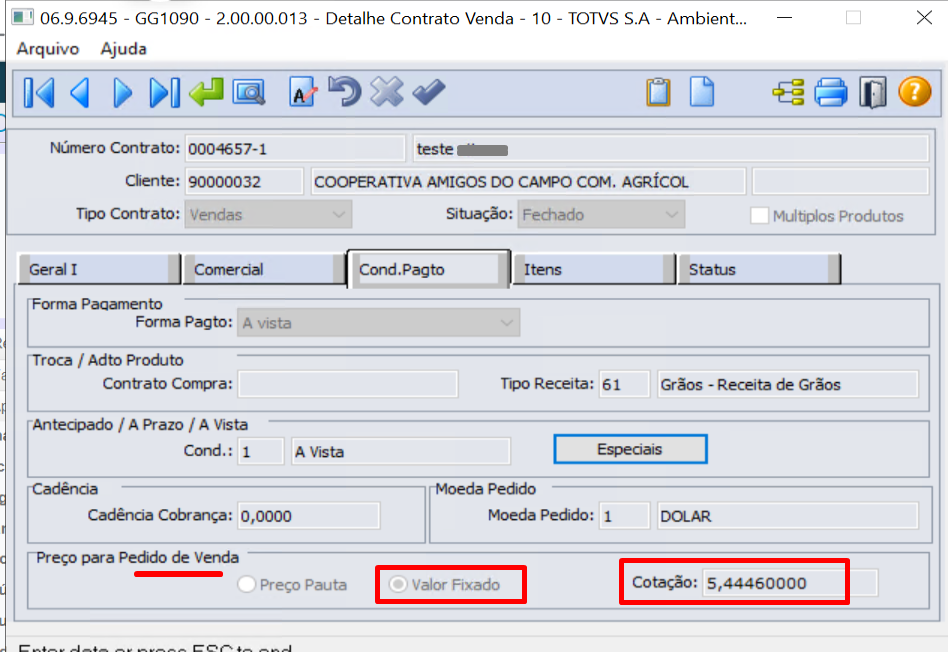The height and width of the screenshot is (652, 948).
Task: Click the Contrato Compra field
Action: 348,384
